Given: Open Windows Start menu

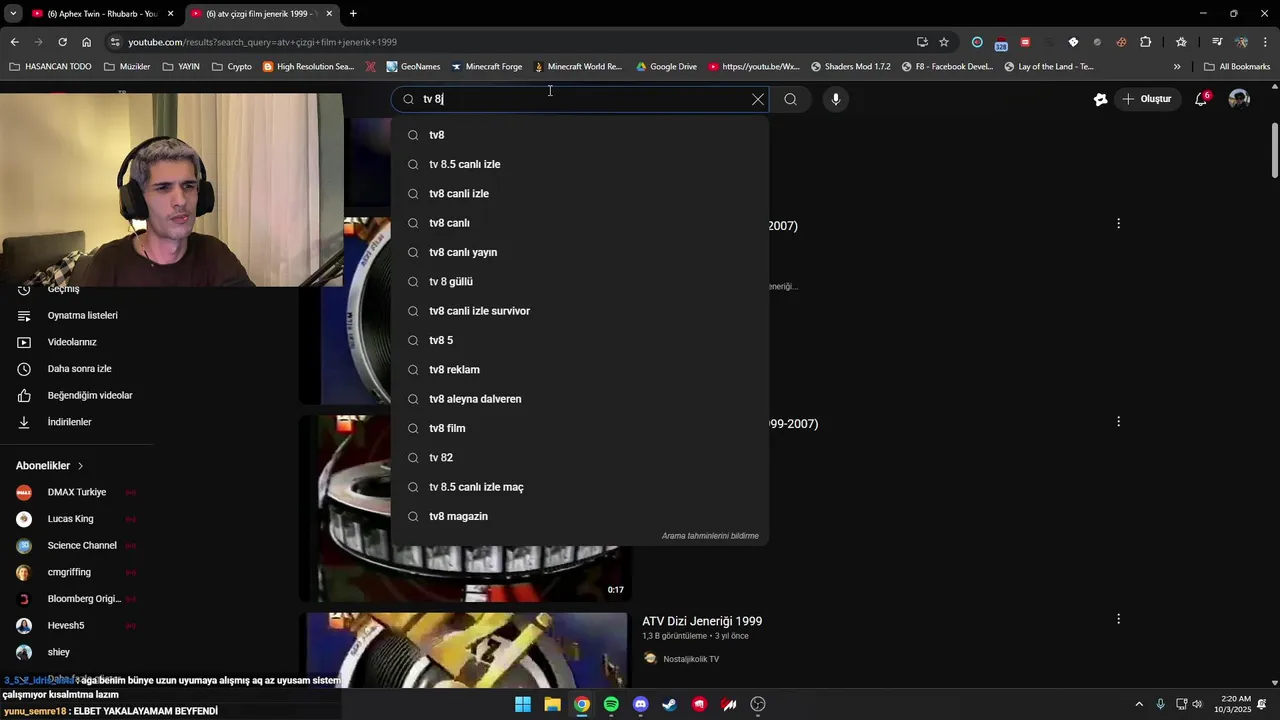Looking at the screenshot, I should pyautogui.click(x=523, y=704).
